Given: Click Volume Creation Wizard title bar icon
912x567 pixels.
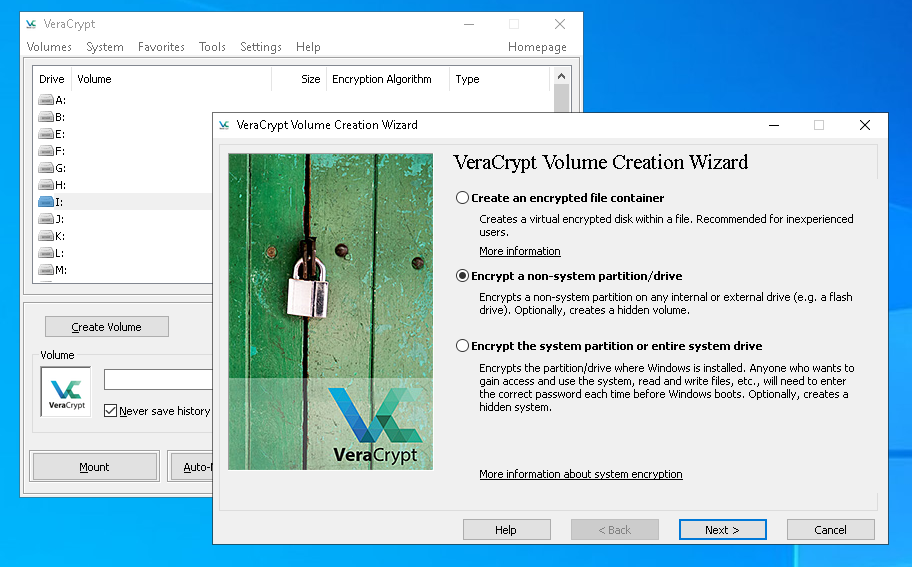Looking at the screenshot, I should click(x=225, y=125).
